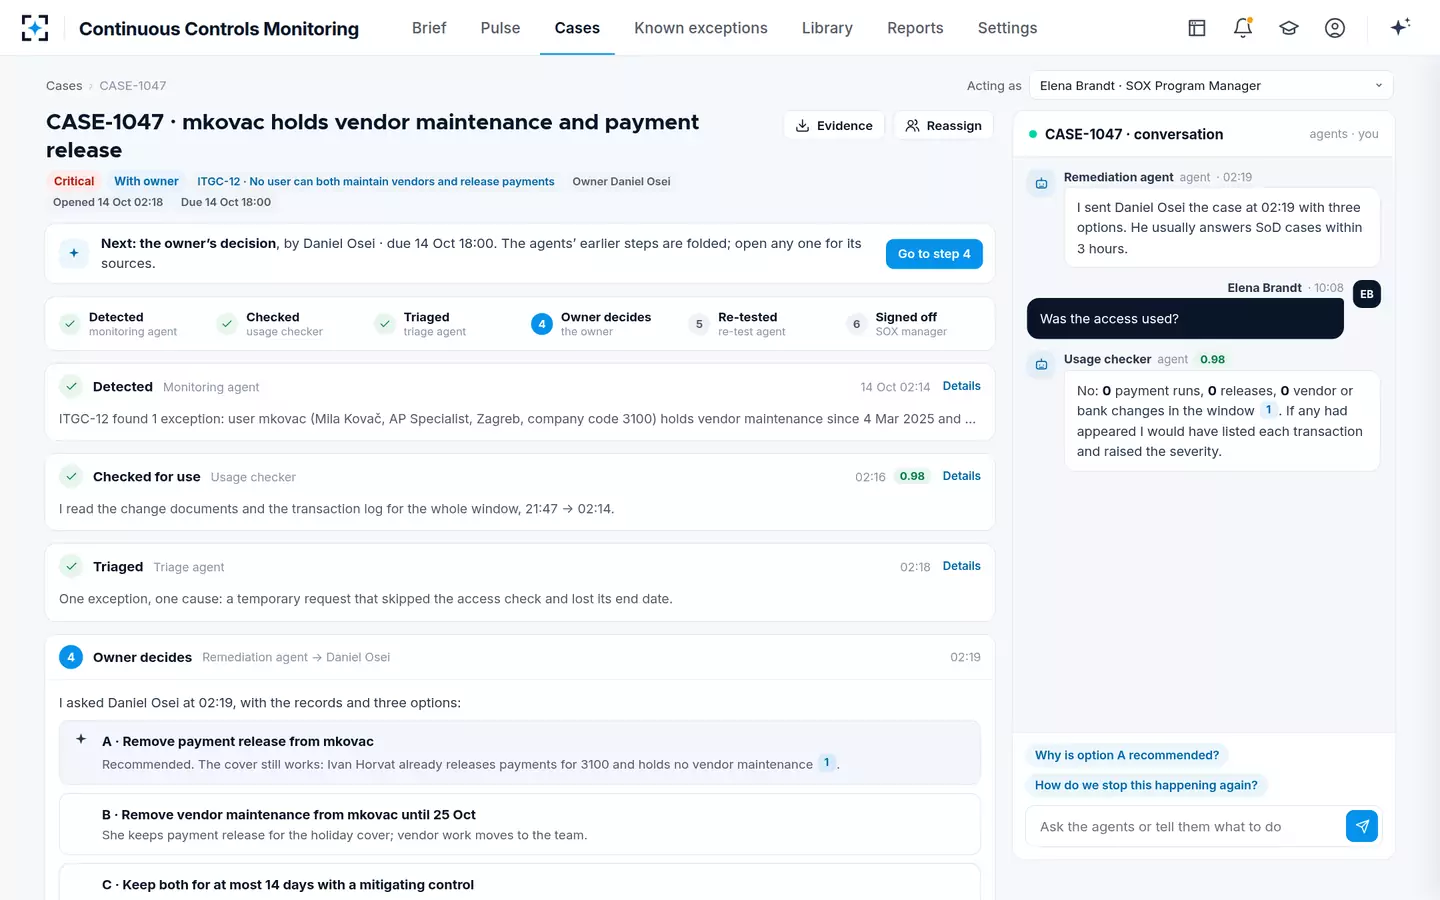The image size is (1440, 900).
Task: Expand Detected card via Details
Action: pos(961,386)
